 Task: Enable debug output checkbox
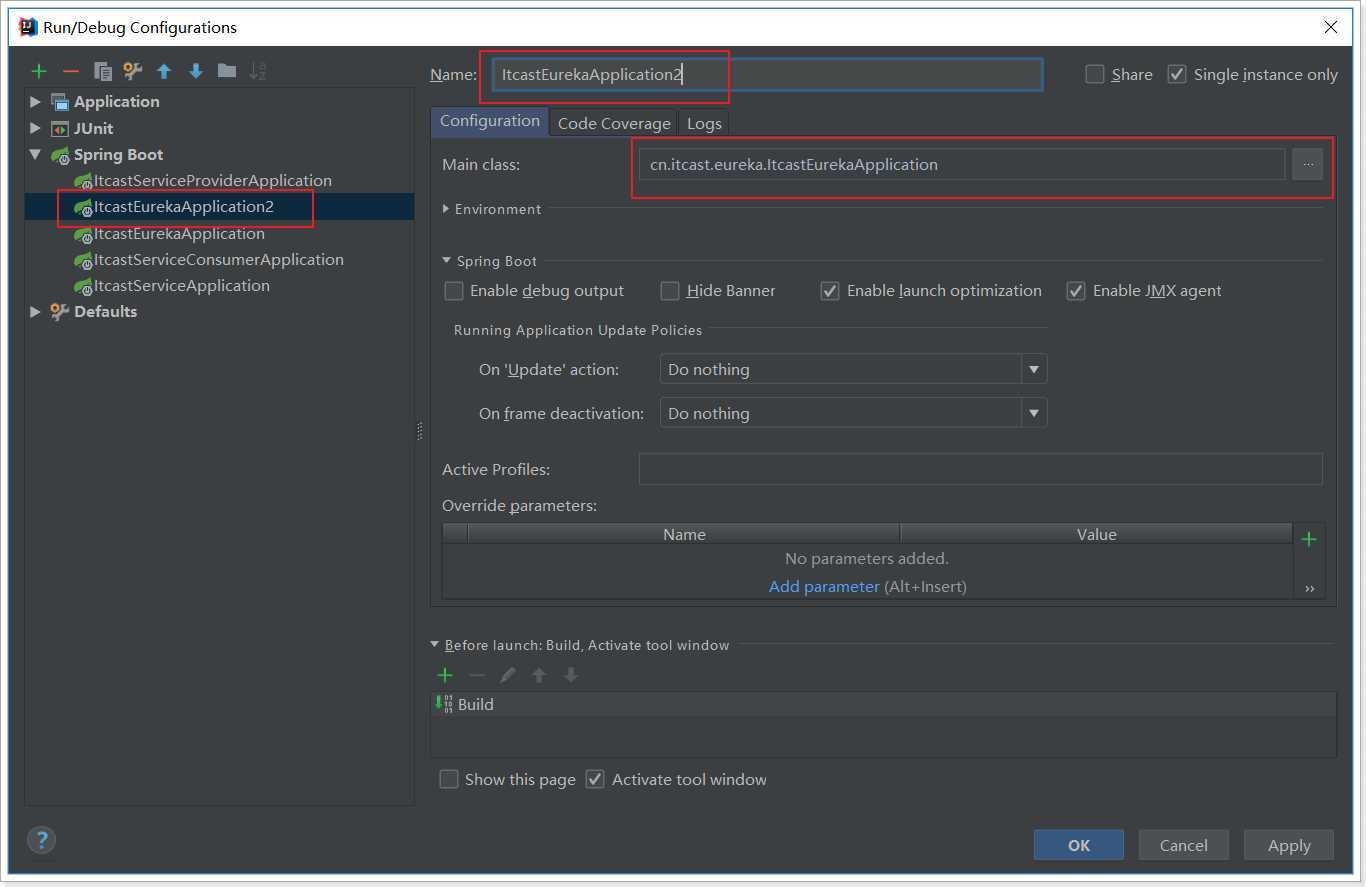pos(454,291)
